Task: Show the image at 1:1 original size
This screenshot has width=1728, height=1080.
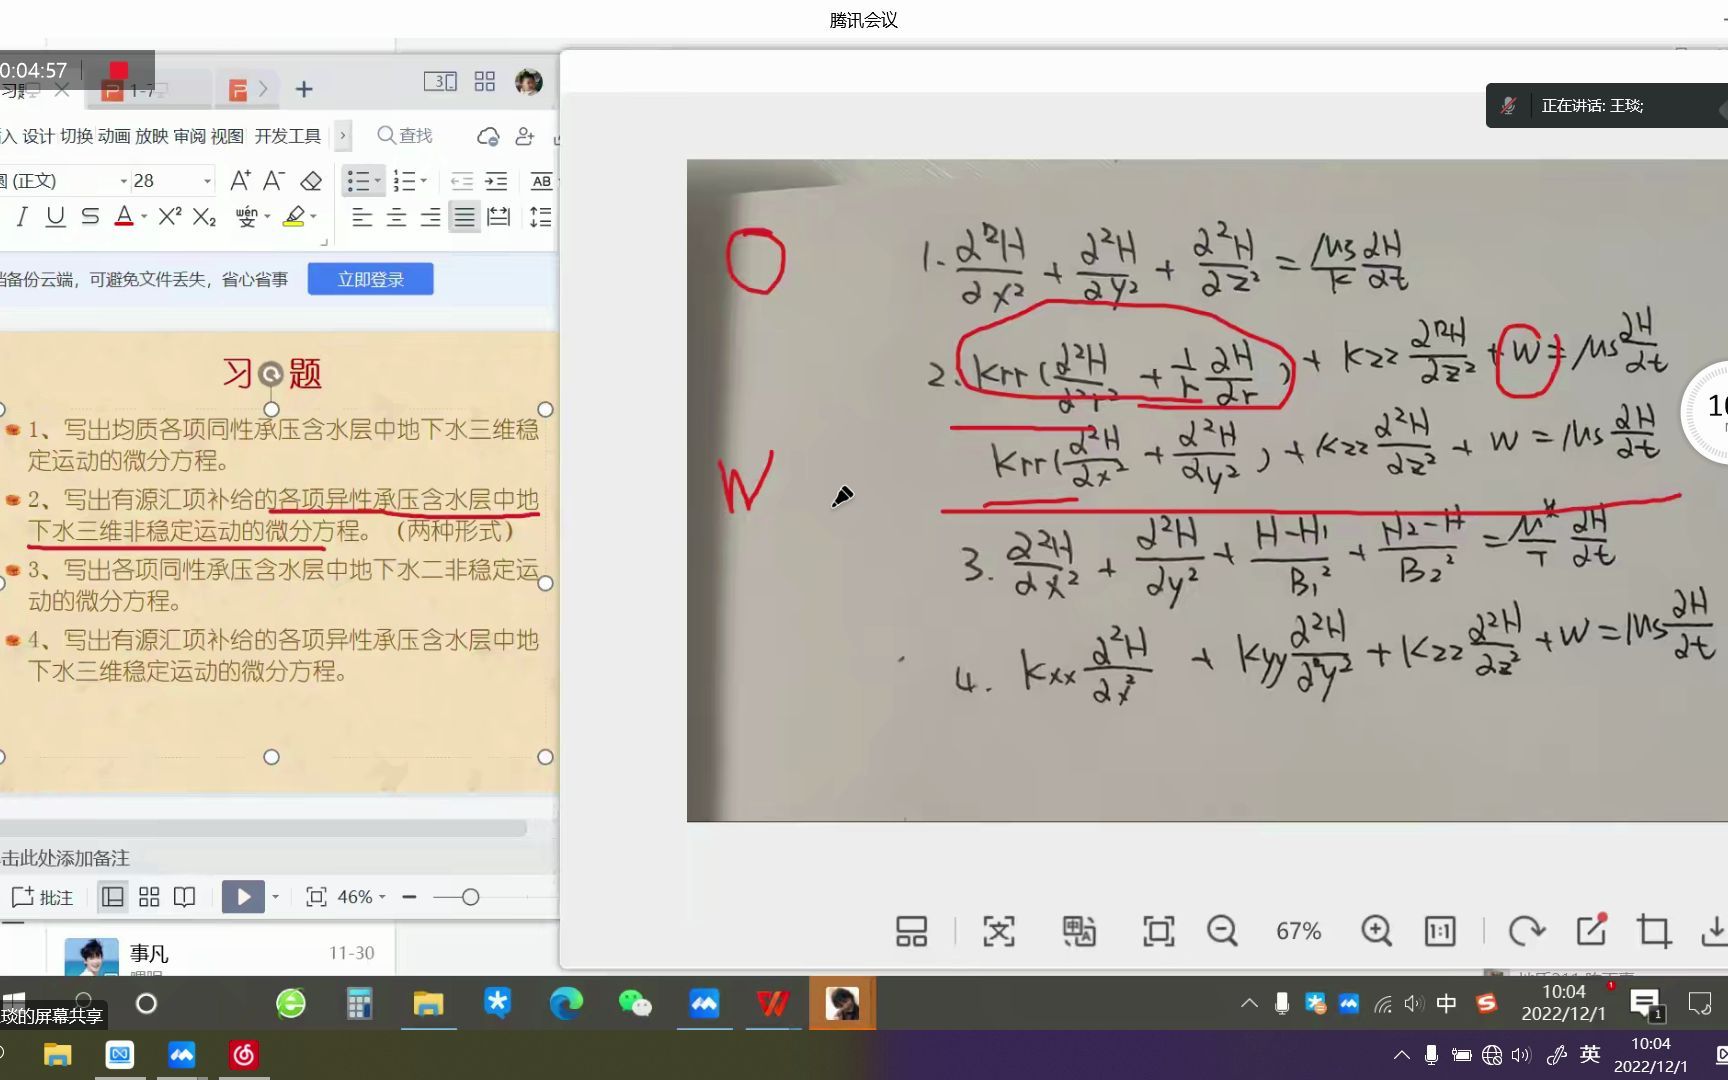Action: point(1440,931)
